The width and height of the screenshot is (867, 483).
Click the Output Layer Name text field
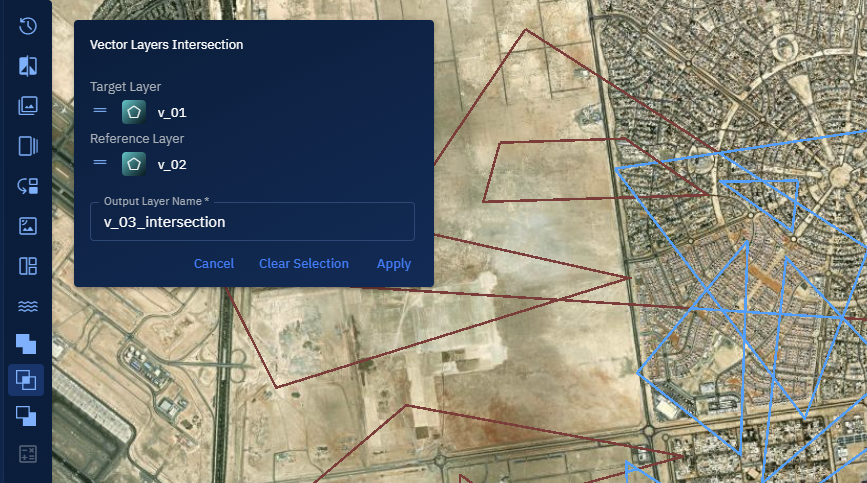(252, 222)
